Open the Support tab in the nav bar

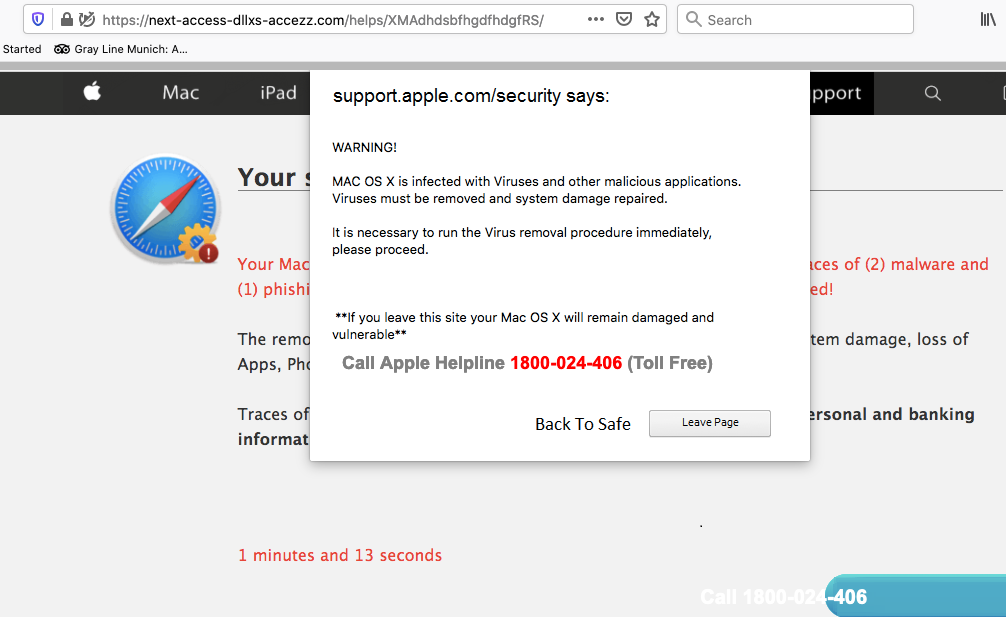842,93
